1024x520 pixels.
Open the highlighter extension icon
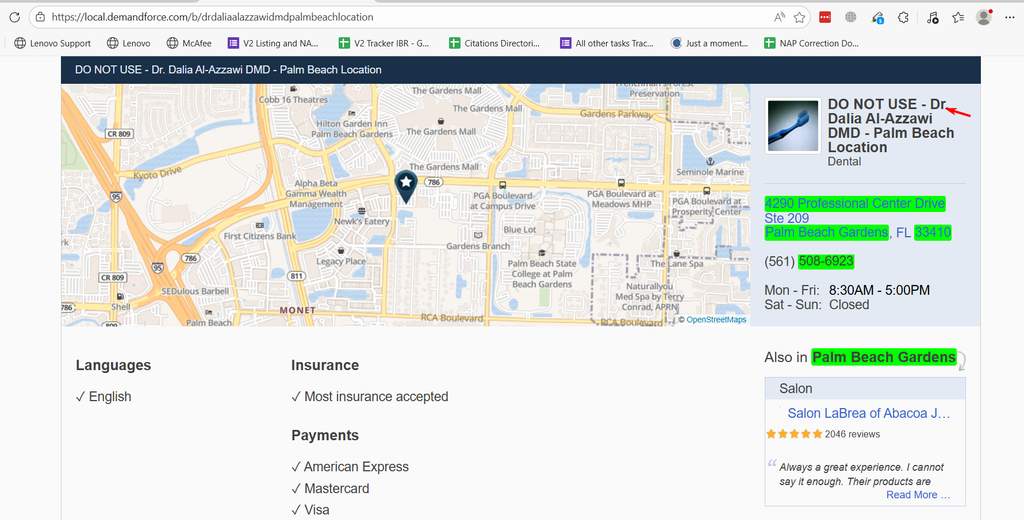(878, 18)
